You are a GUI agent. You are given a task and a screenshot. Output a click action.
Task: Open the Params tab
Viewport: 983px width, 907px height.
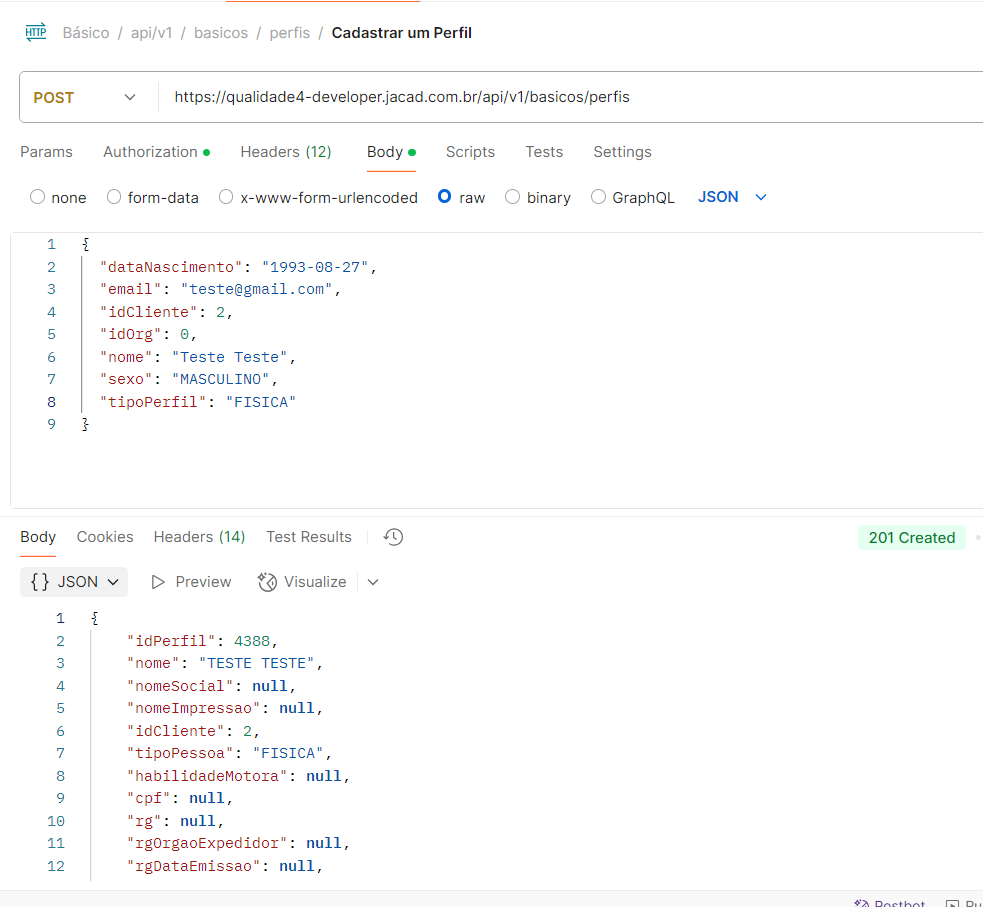[x=46, y=152]
